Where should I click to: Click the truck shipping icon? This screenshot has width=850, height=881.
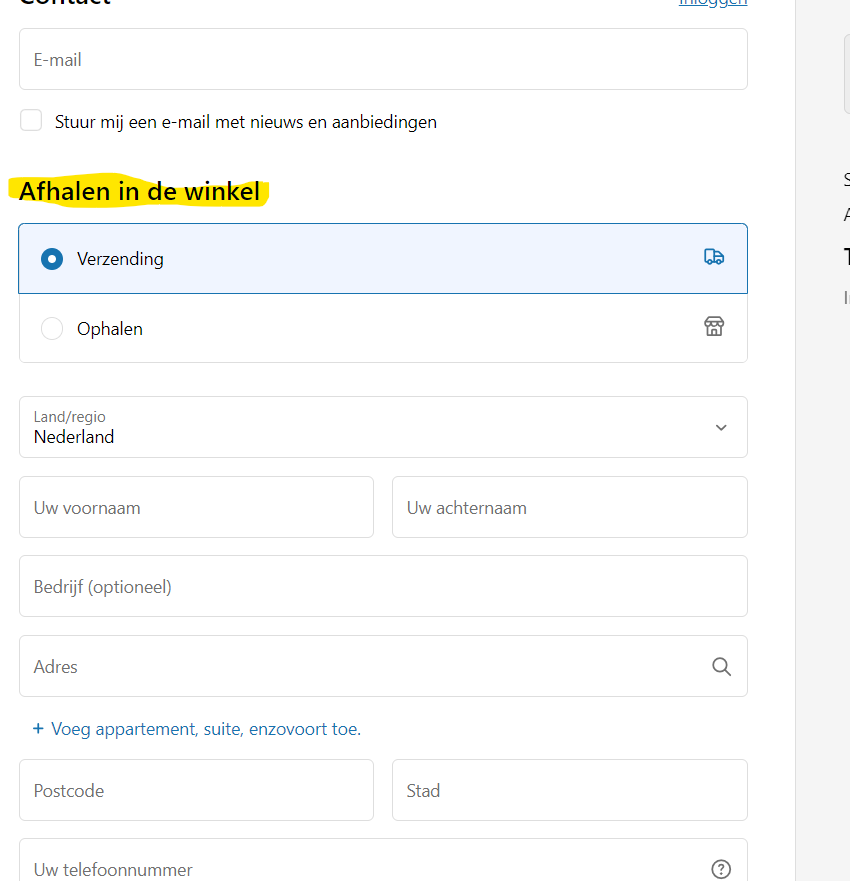click(714, 257)
